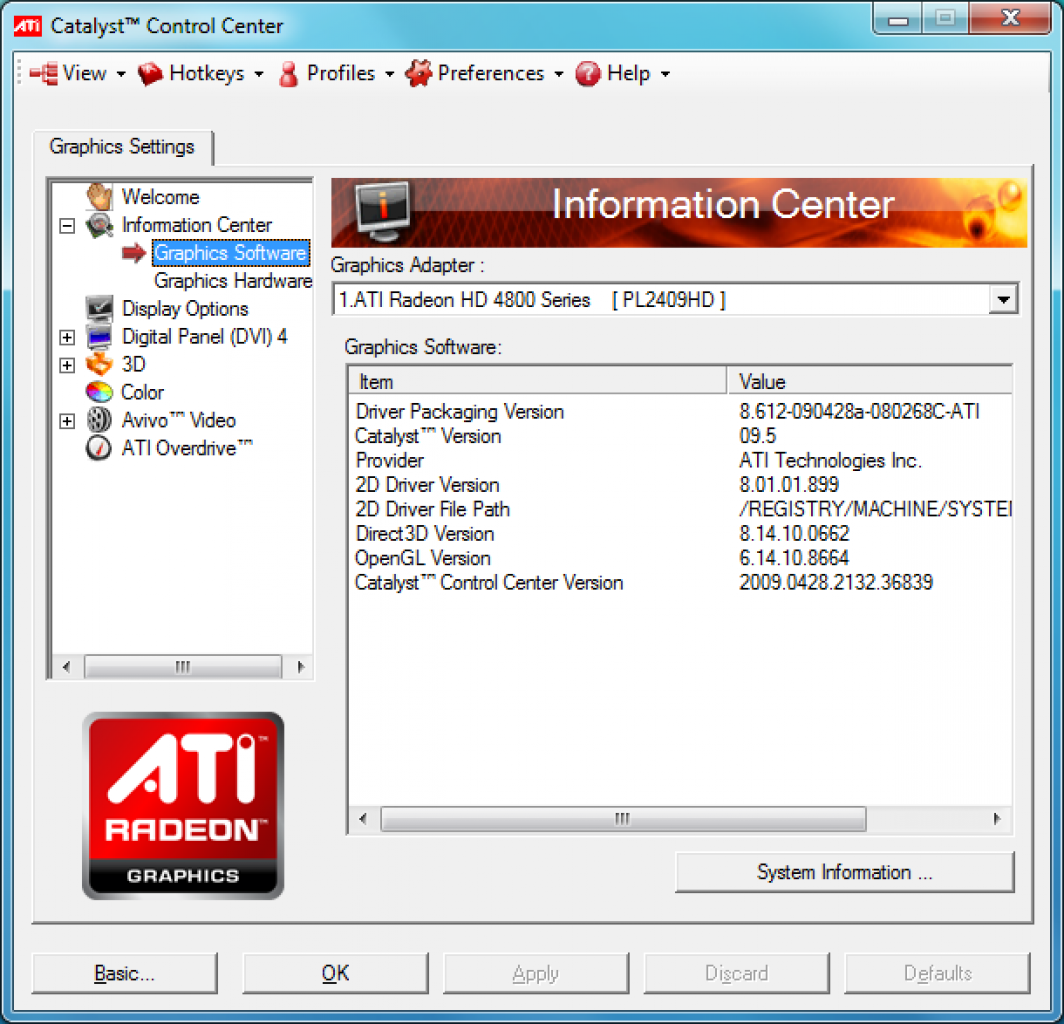Select the 2D Driver Version row

point(681,485)
